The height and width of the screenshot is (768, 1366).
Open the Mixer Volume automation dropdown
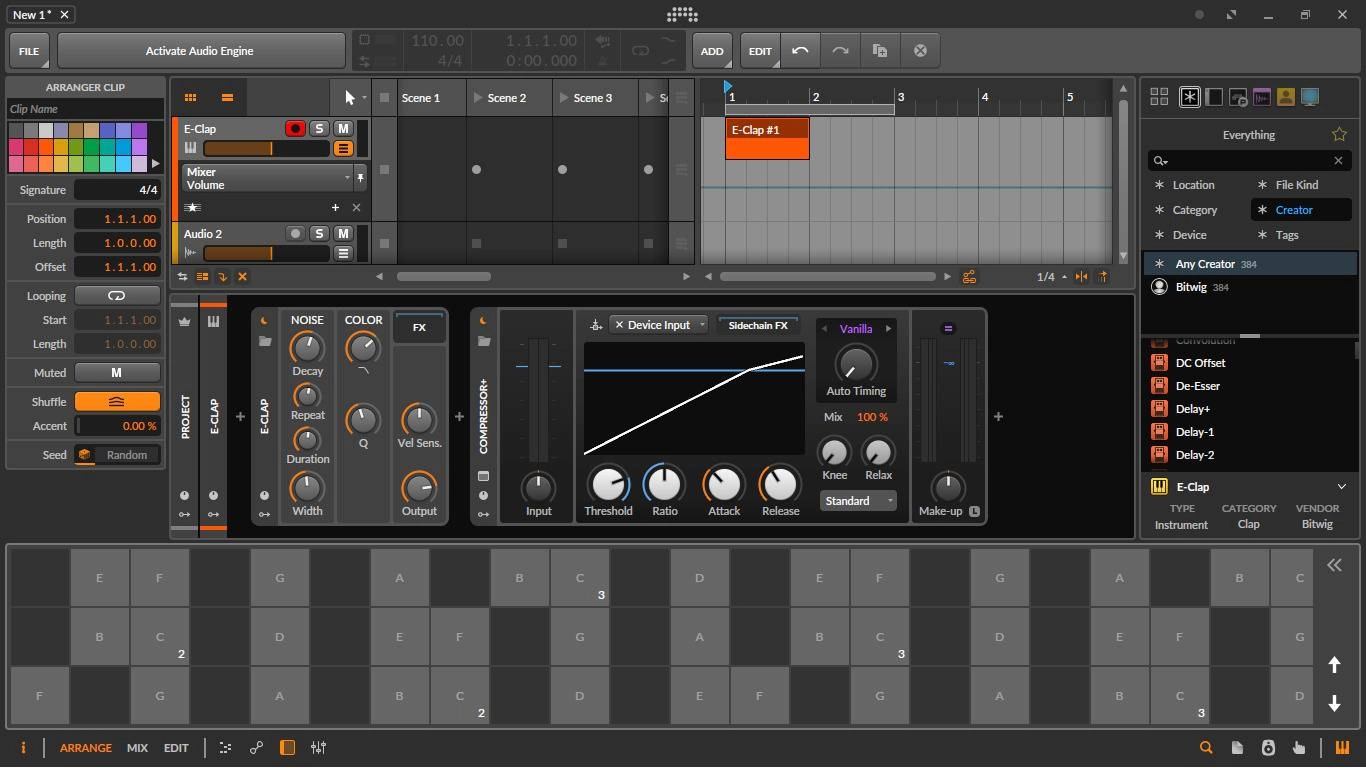pos(267,178)
